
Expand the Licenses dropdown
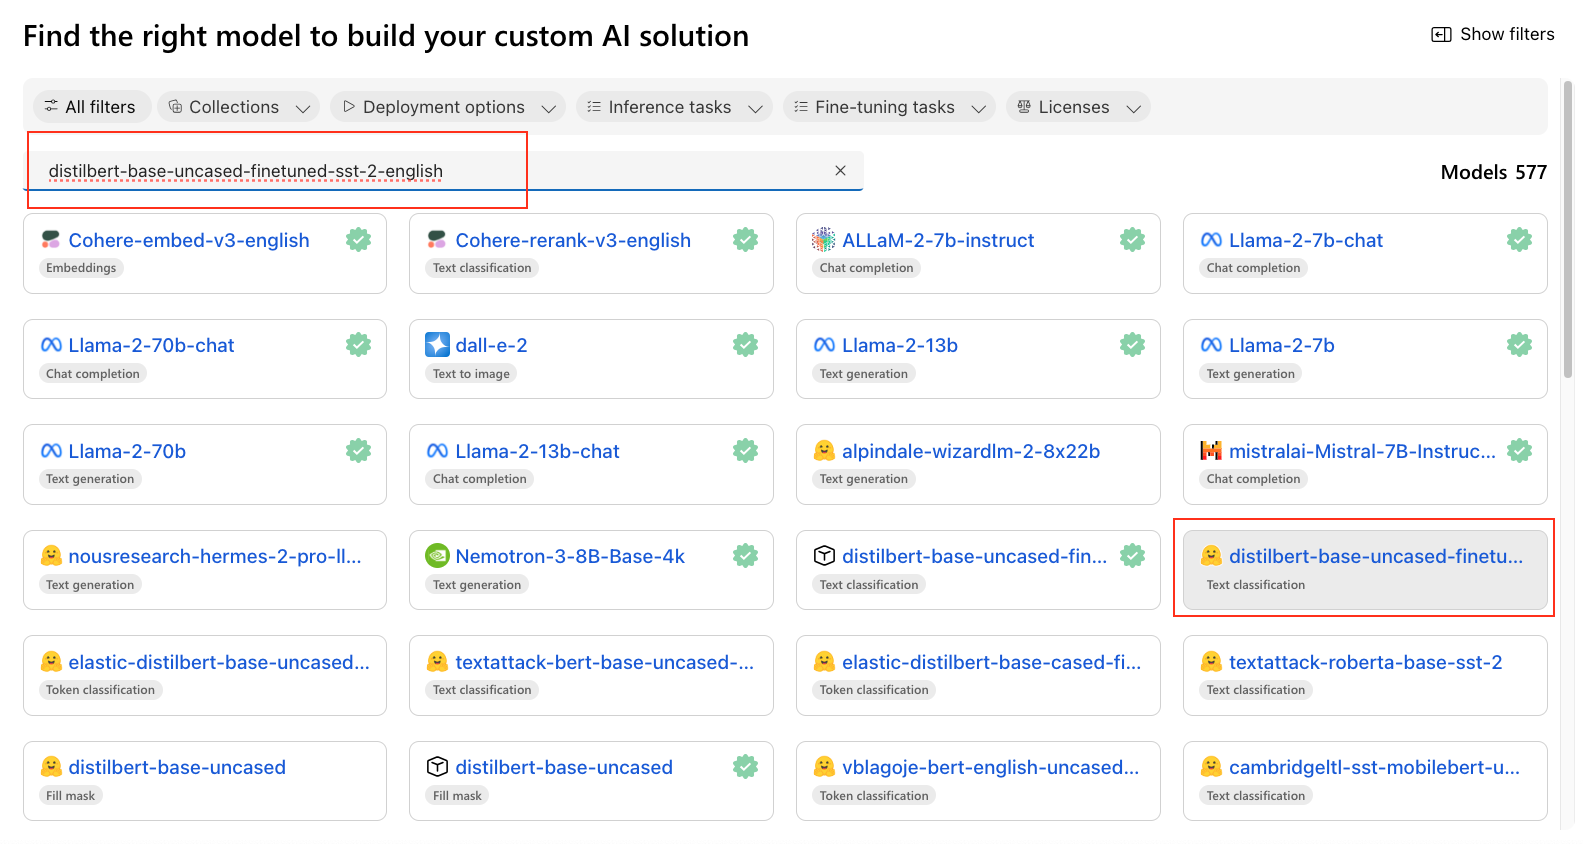pyautogui.click(x=1078, y=107)
